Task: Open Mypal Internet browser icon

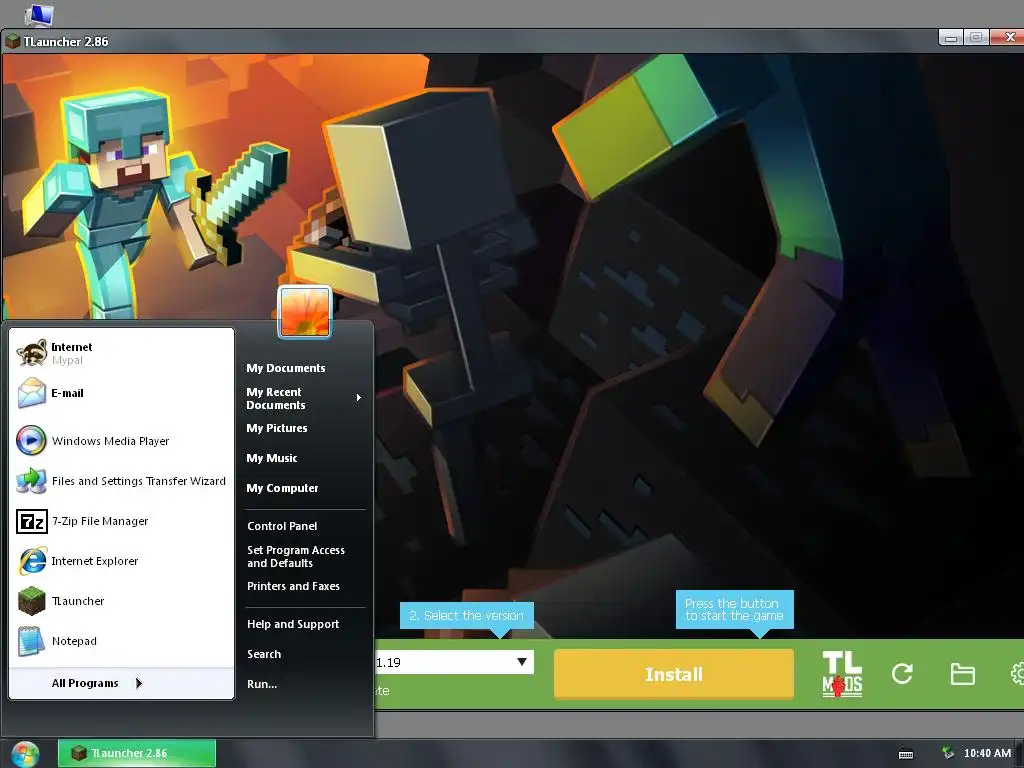Action: click(x=31, y=353)
